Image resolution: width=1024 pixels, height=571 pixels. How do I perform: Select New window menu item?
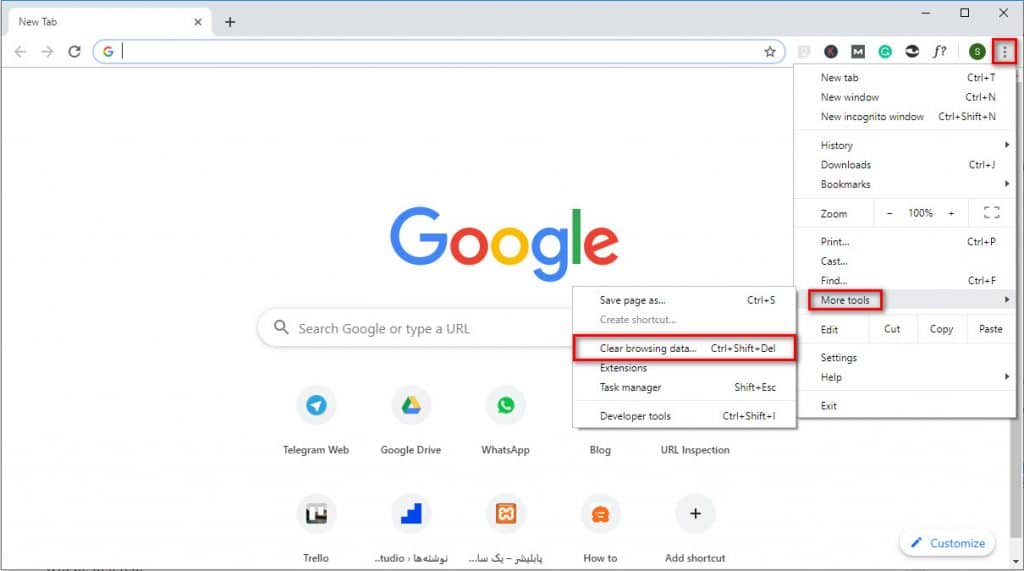905,97
